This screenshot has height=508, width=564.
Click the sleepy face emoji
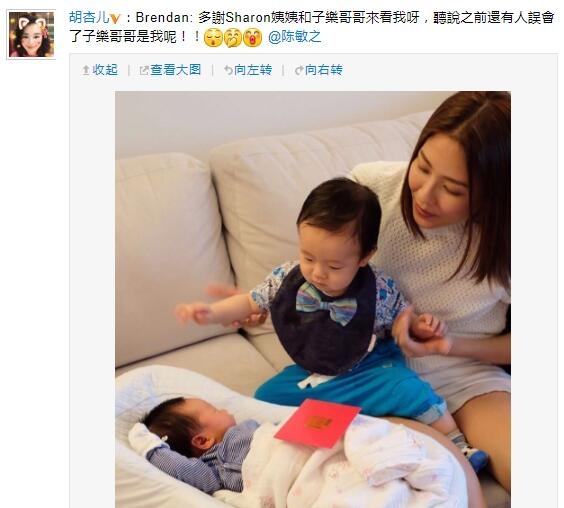click(213, 38)
